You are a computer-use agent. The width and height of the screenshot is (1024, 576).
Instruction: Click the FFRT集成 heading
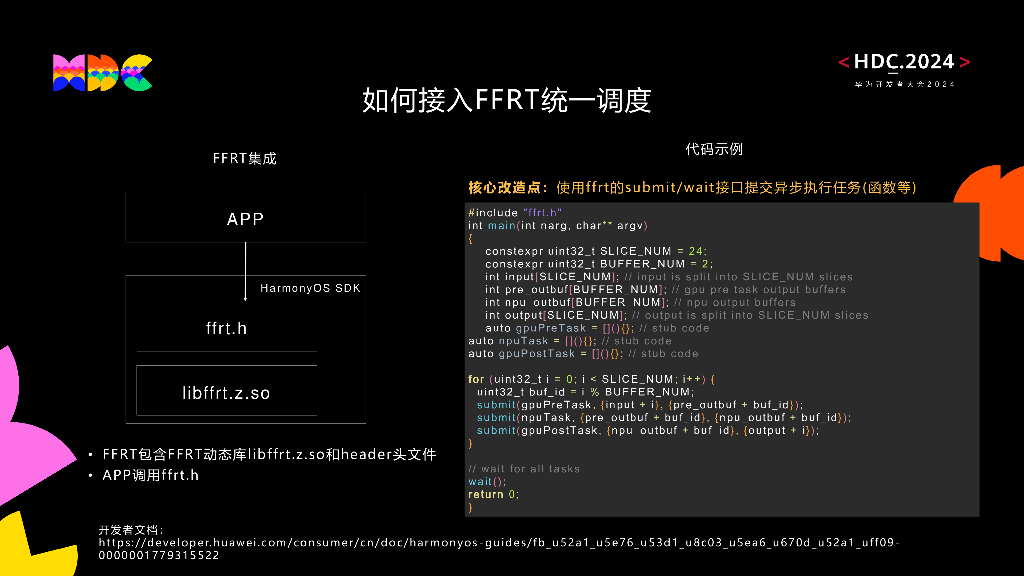(x=244, y=158)
